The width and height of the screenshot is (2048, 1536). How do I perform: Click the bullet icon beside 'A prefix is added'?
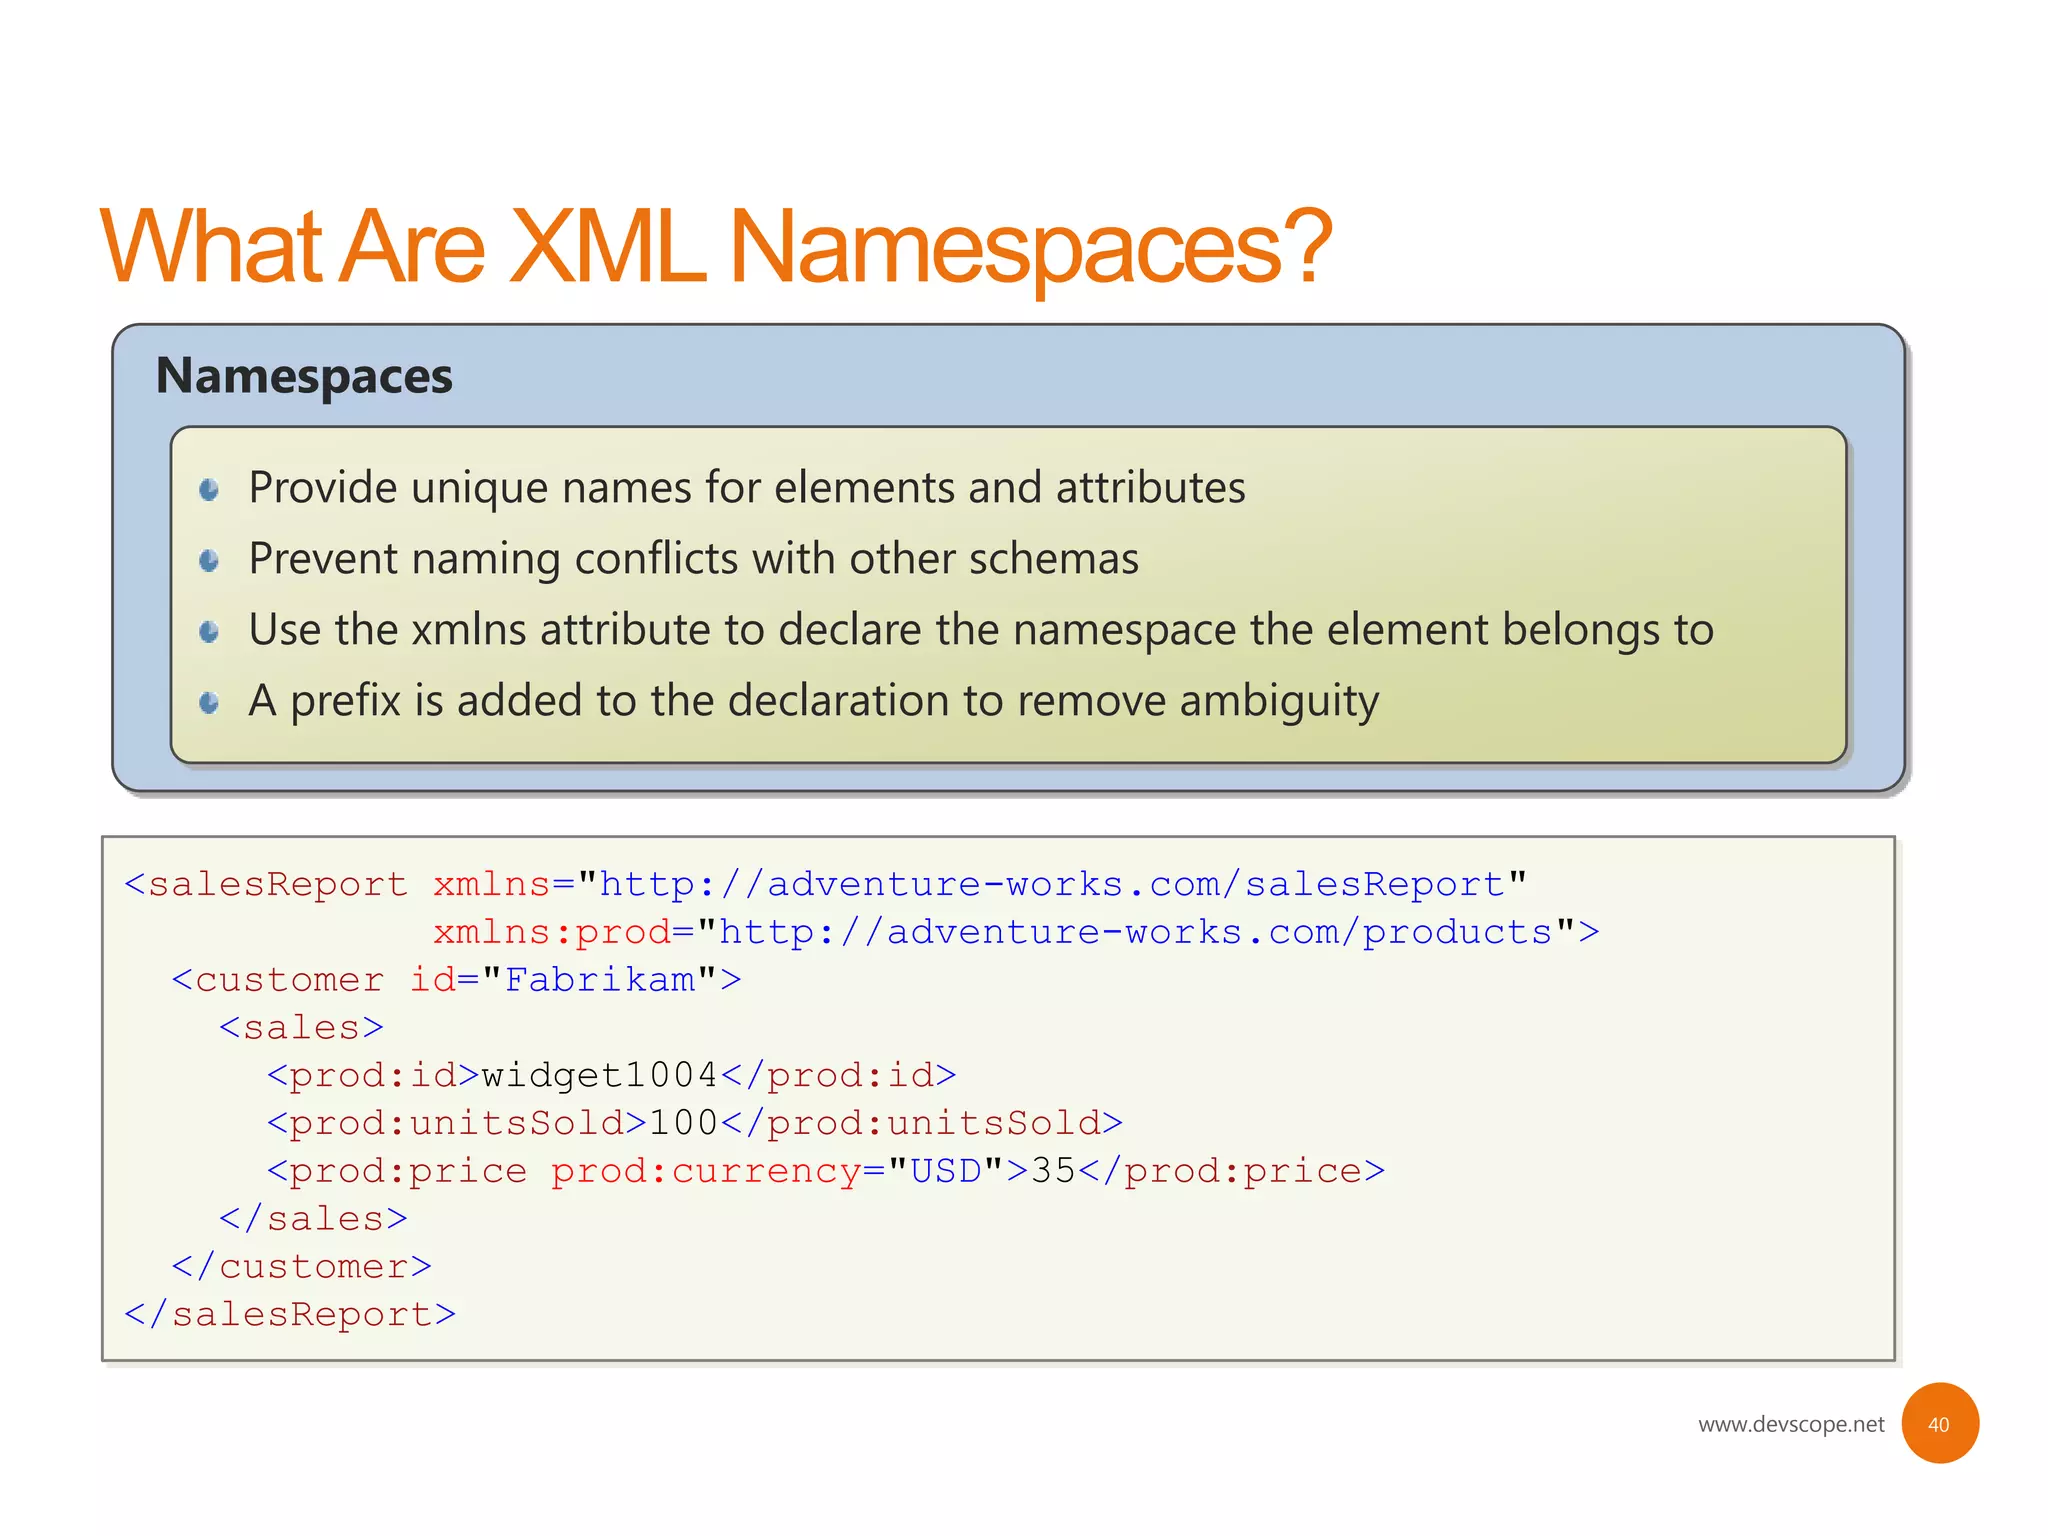(209, 703)
